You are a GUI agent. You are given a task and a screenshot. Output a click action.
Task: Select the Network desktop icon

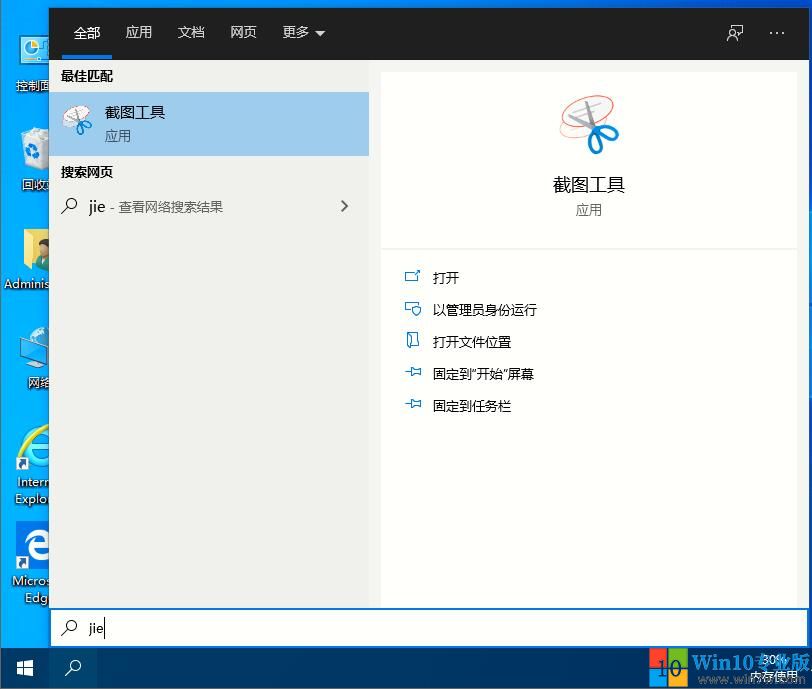pyautogui.click(x=35, y=357)
